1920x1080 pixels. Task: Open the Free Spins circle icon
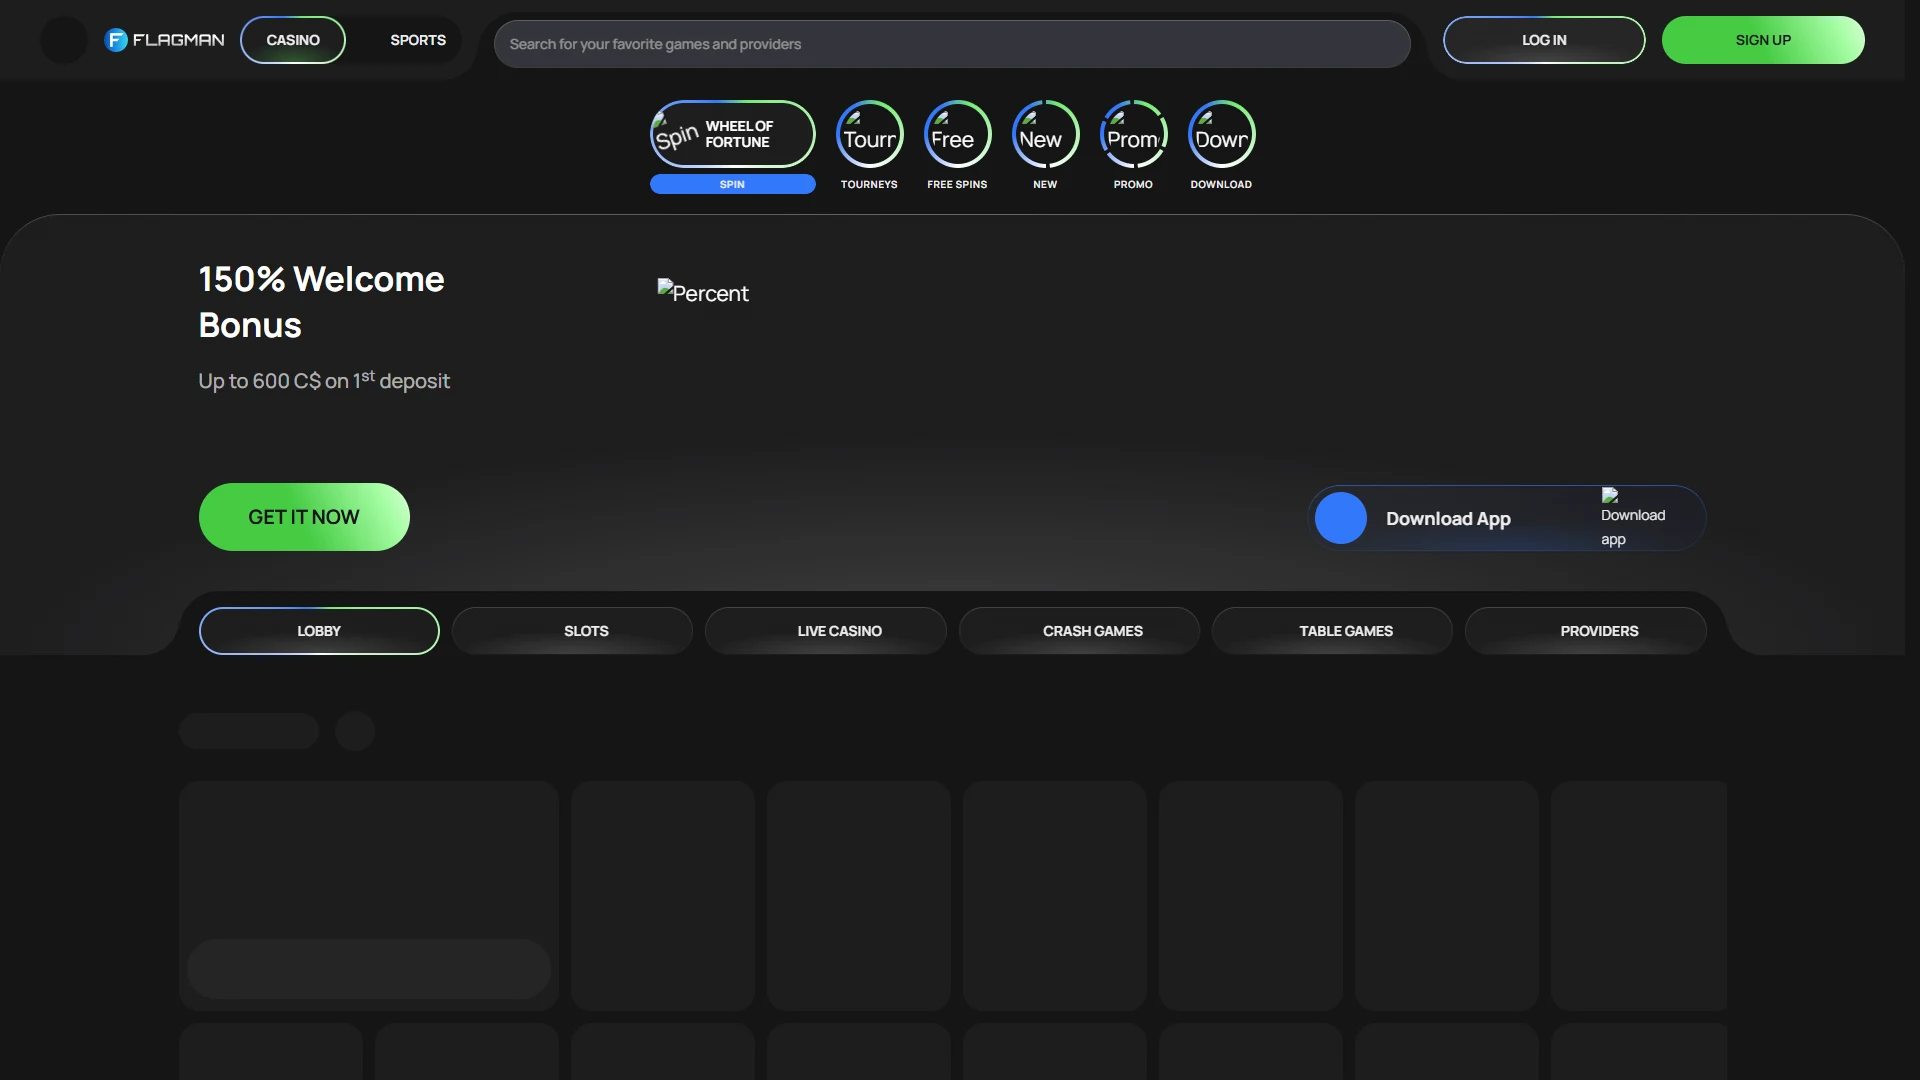coord(957,135)
